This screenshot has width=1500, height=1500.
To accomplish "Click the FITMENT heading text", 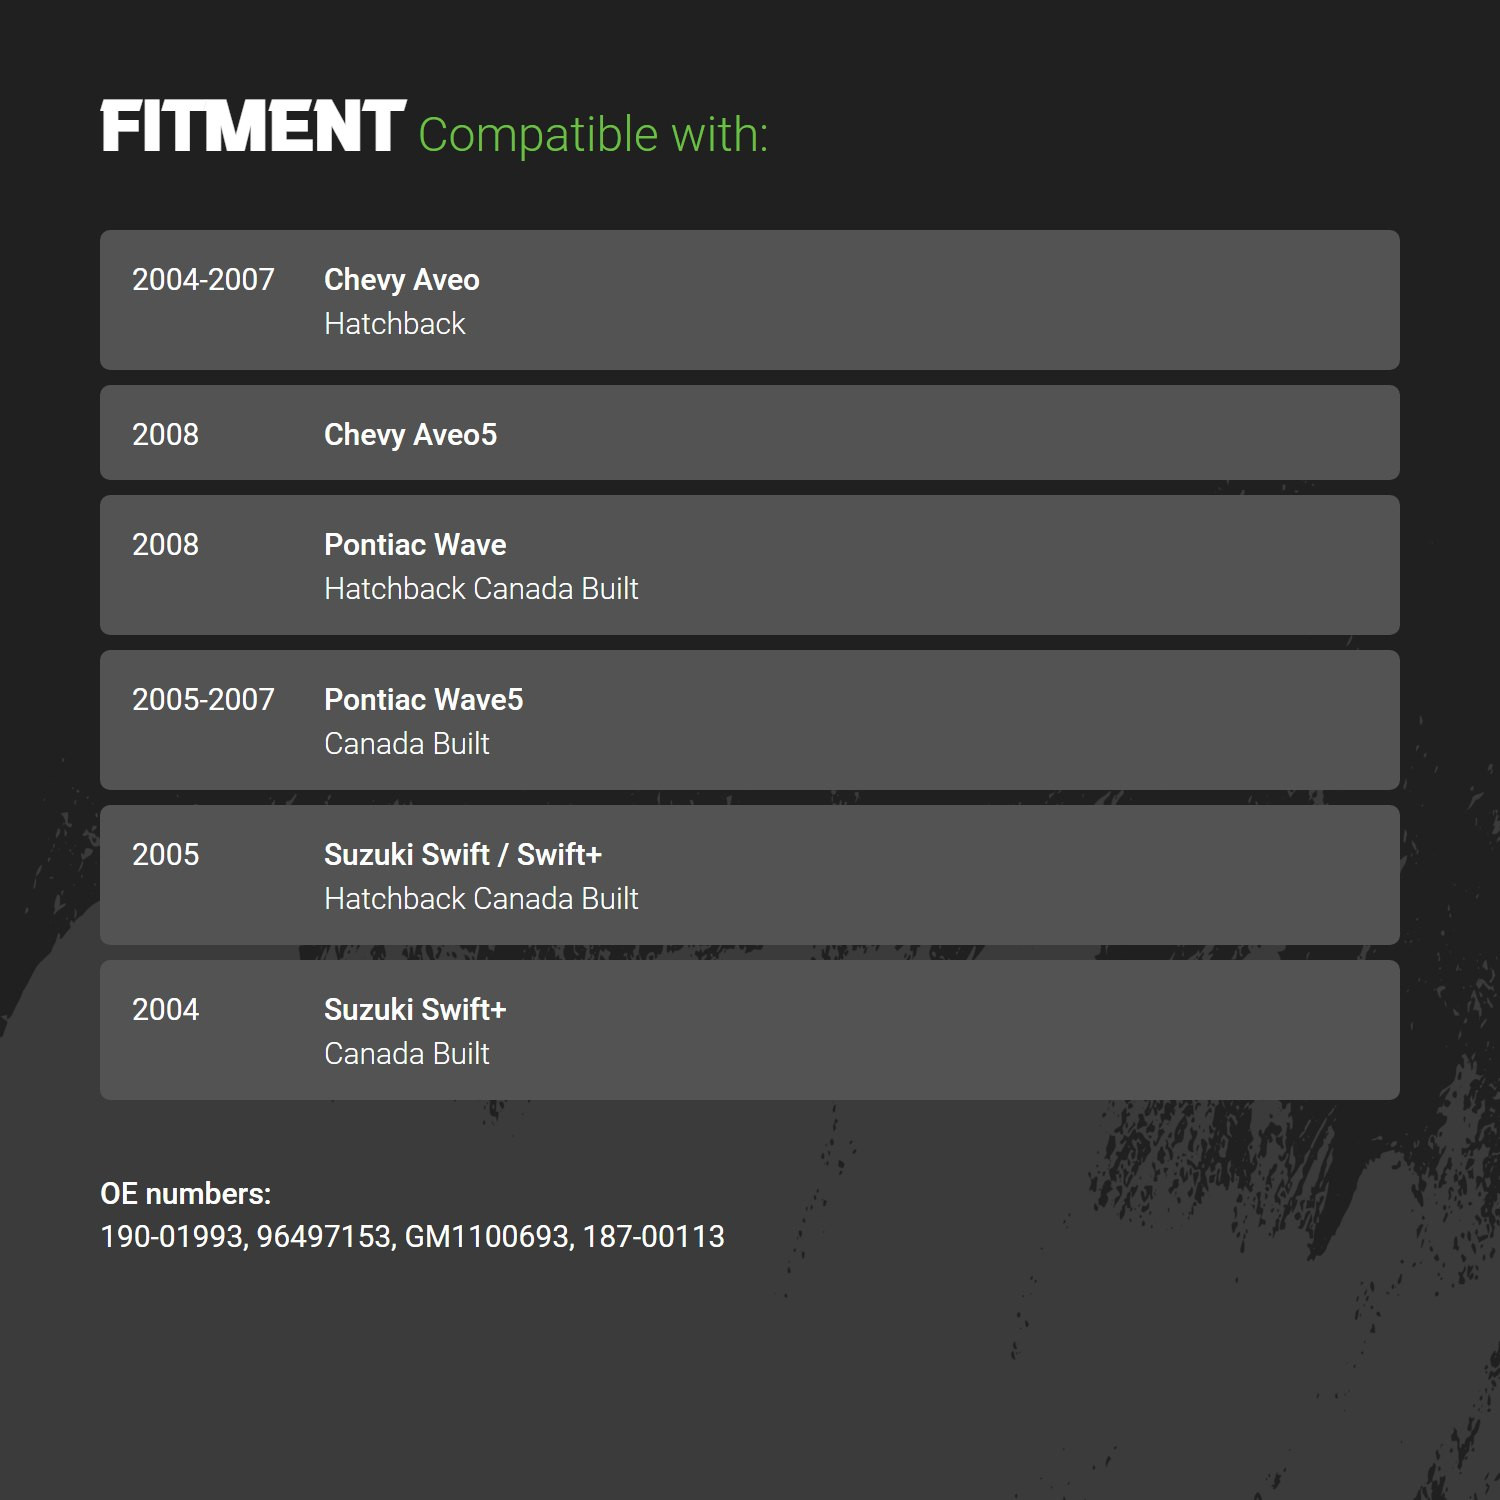I will point(253,127).
